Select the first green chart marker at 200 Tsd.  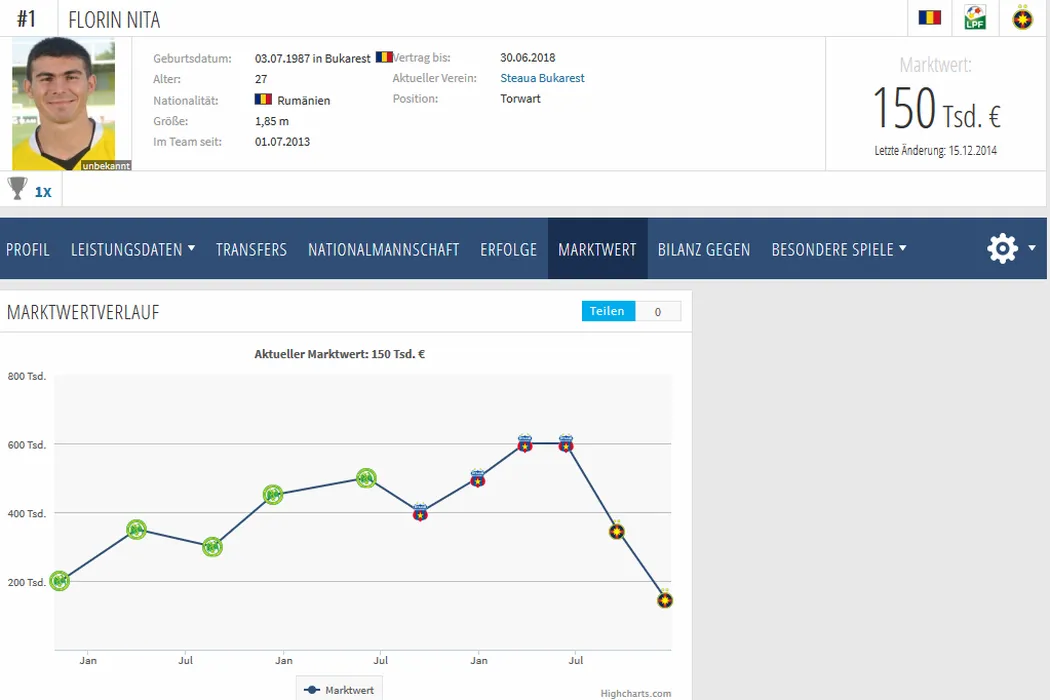point(60,581)
